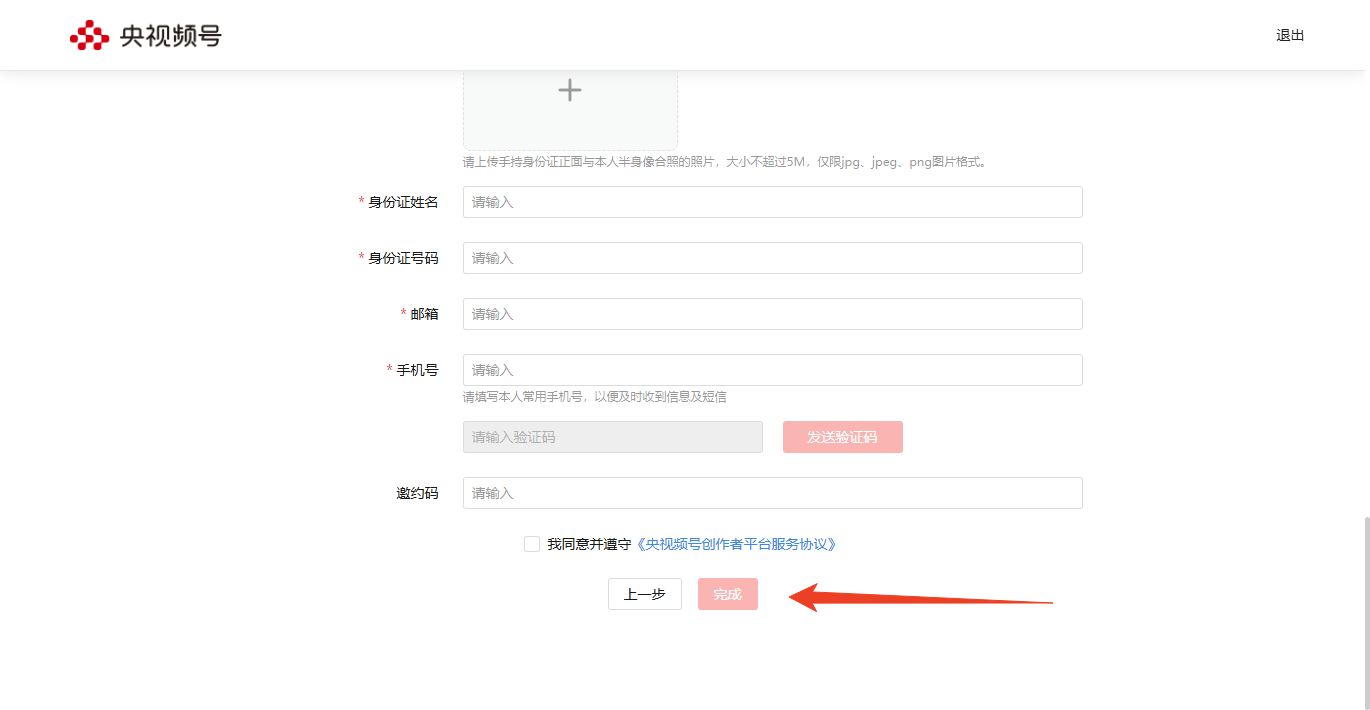Log out via the 退出 link
Screen dimensions: 1370x710
1290,36
